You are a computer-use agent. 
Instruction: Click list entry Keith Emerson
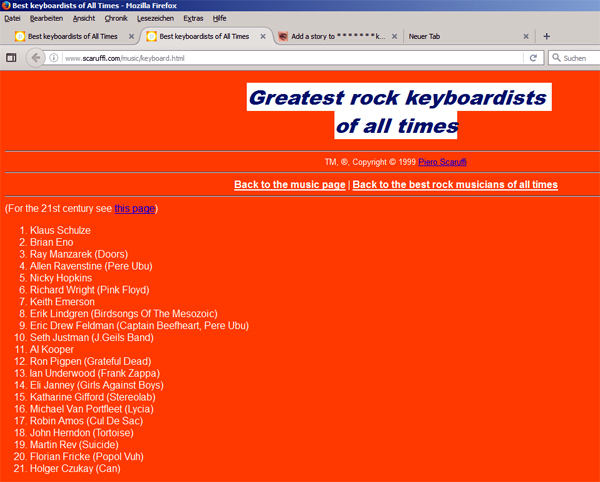click(62, 301)
